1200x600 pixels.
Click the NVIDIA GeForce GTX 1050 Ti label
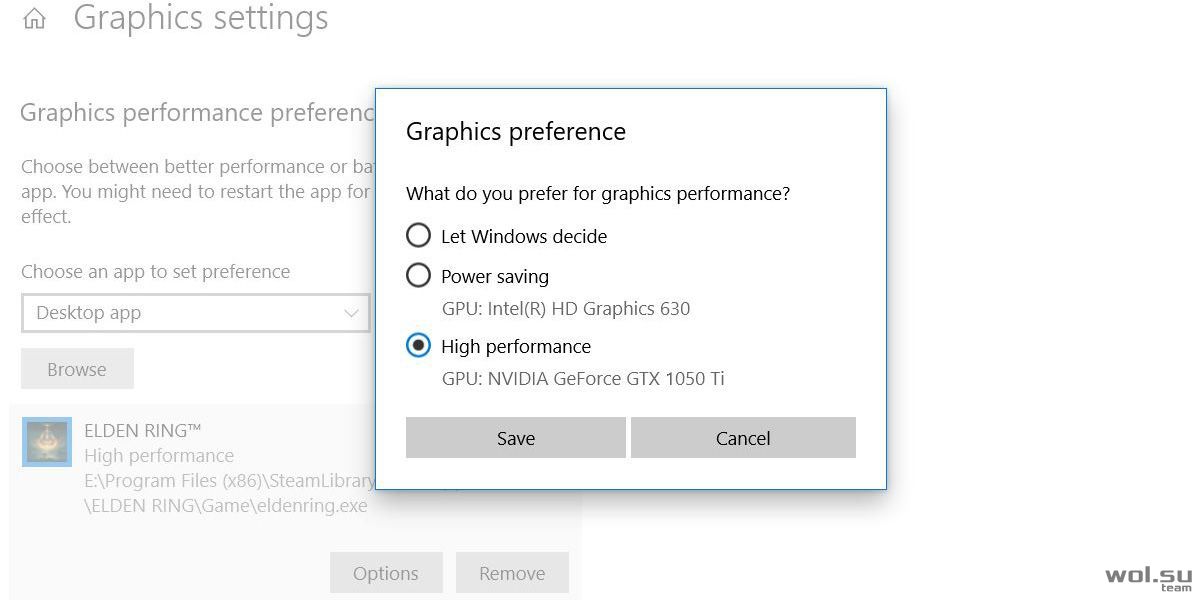(x=583, y=378)
